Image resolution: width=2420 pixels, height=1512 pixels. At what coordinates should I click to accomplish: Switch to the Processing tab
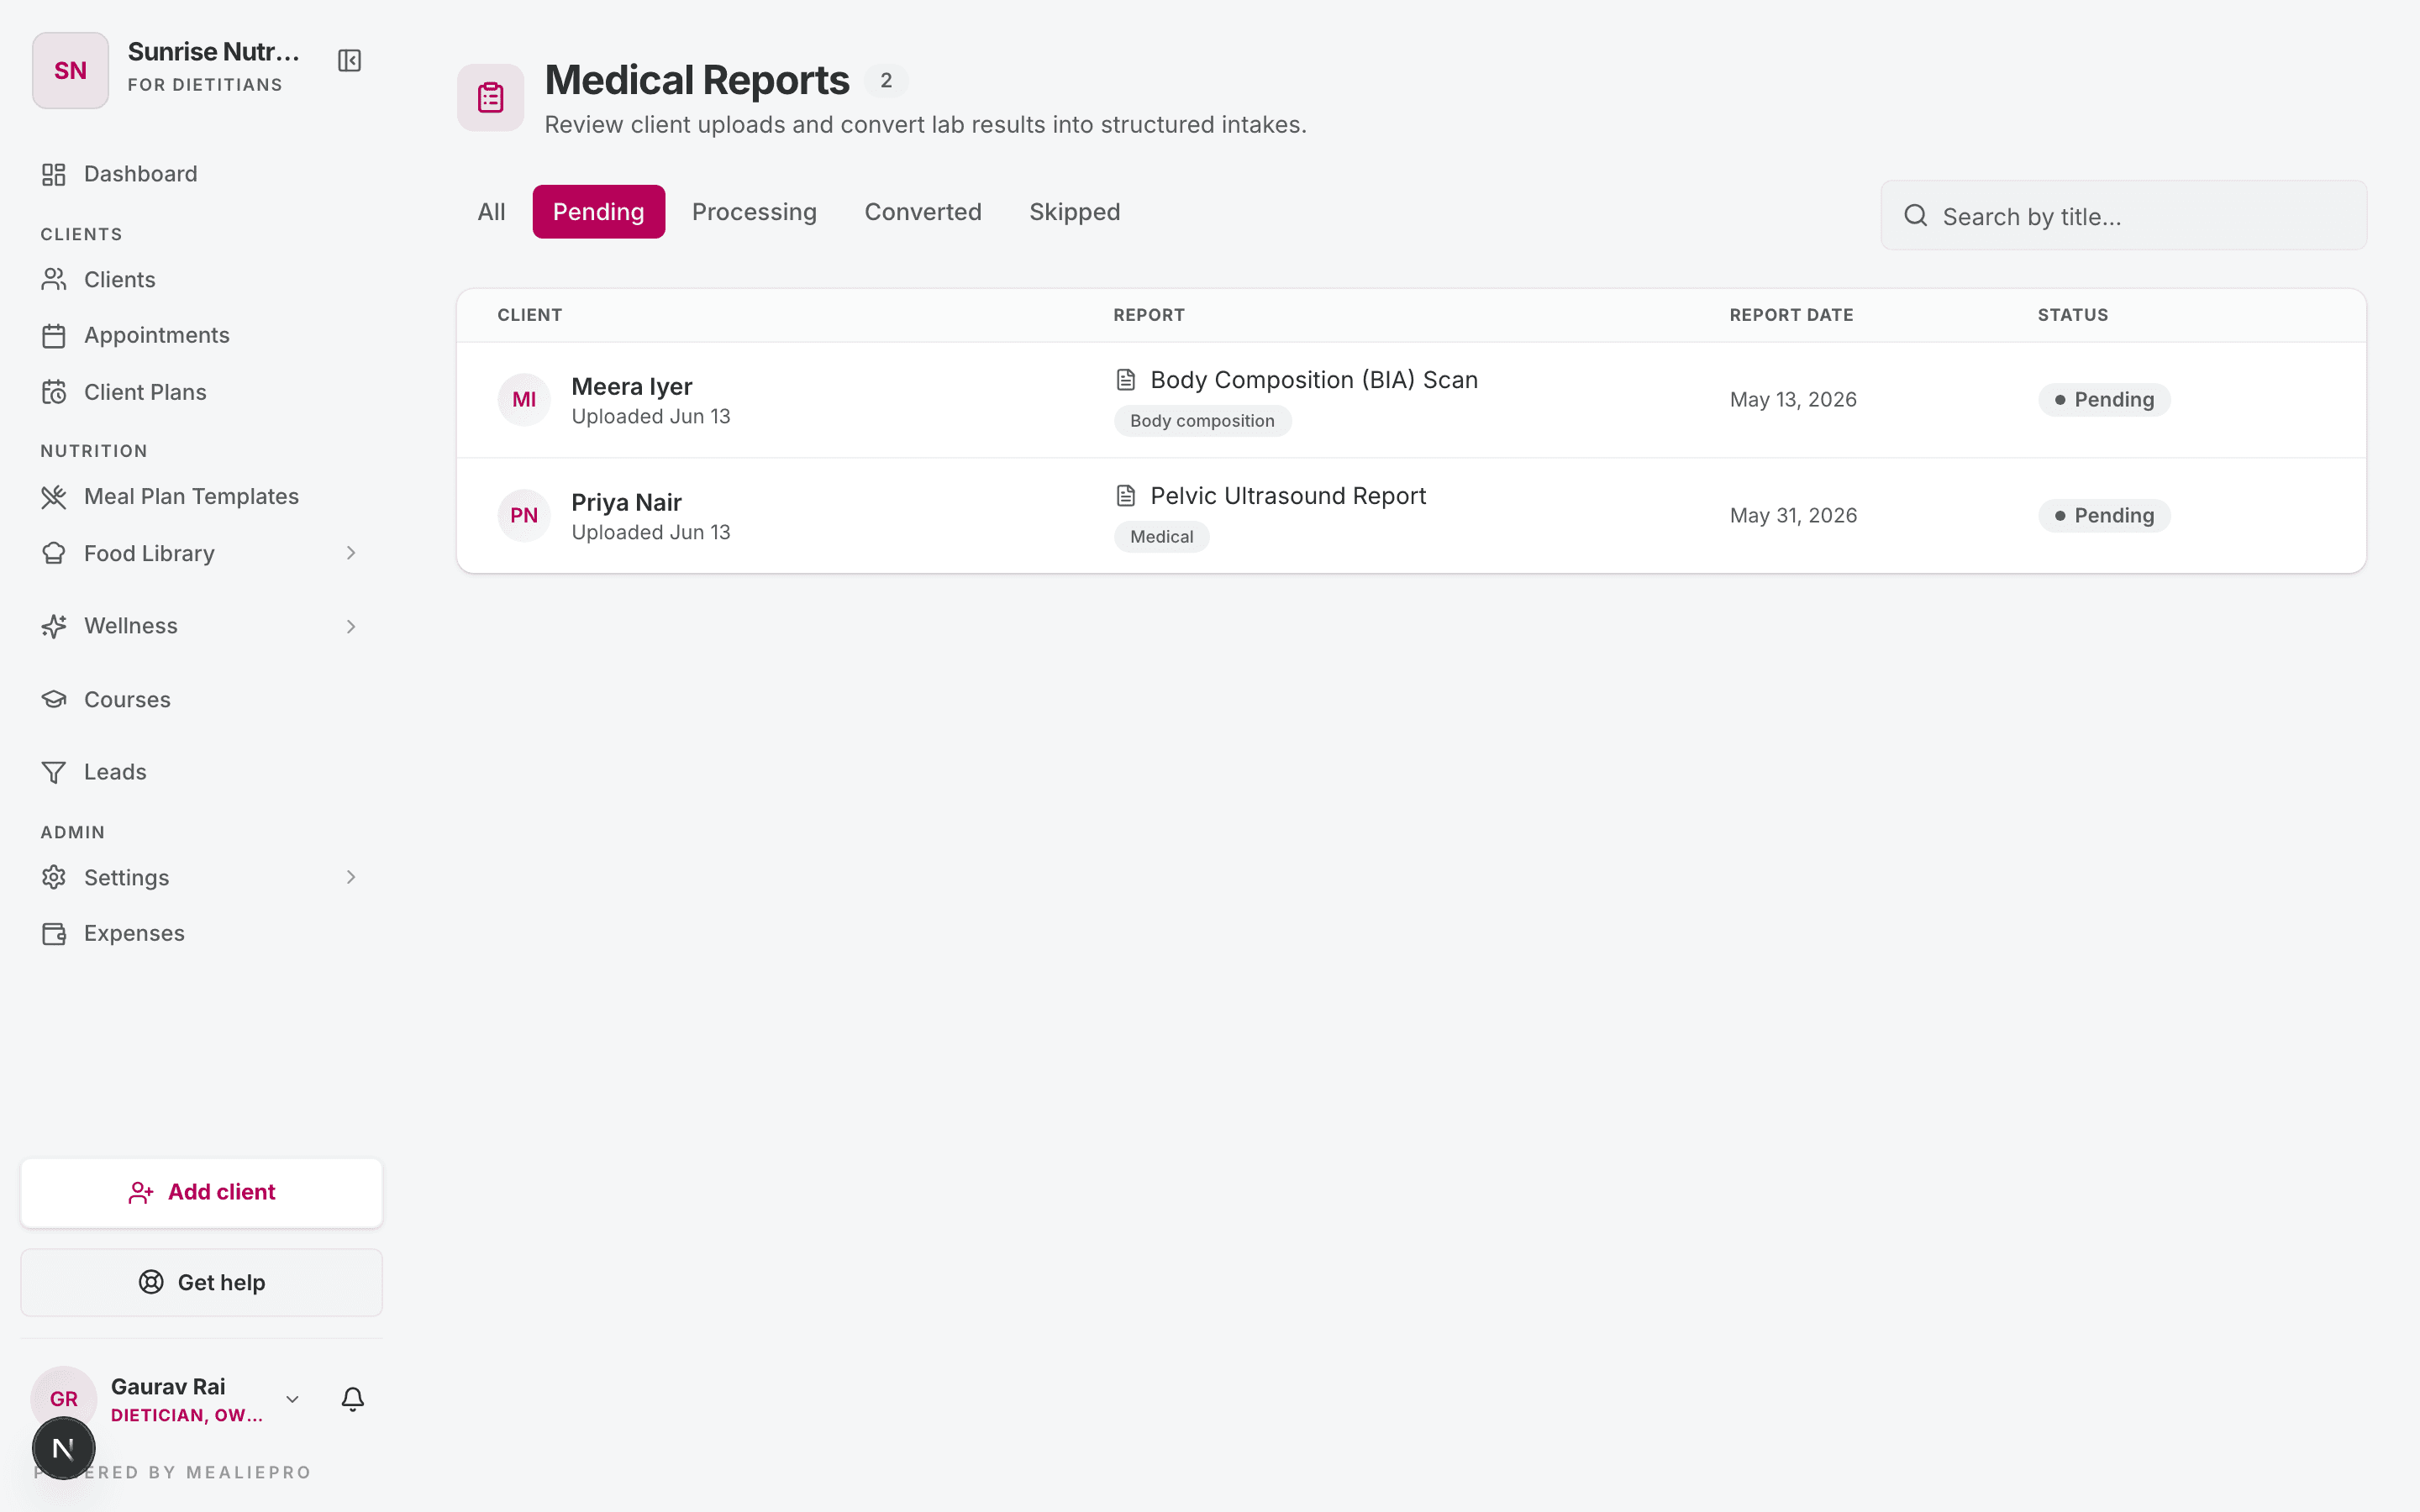(x=754, y=212)
